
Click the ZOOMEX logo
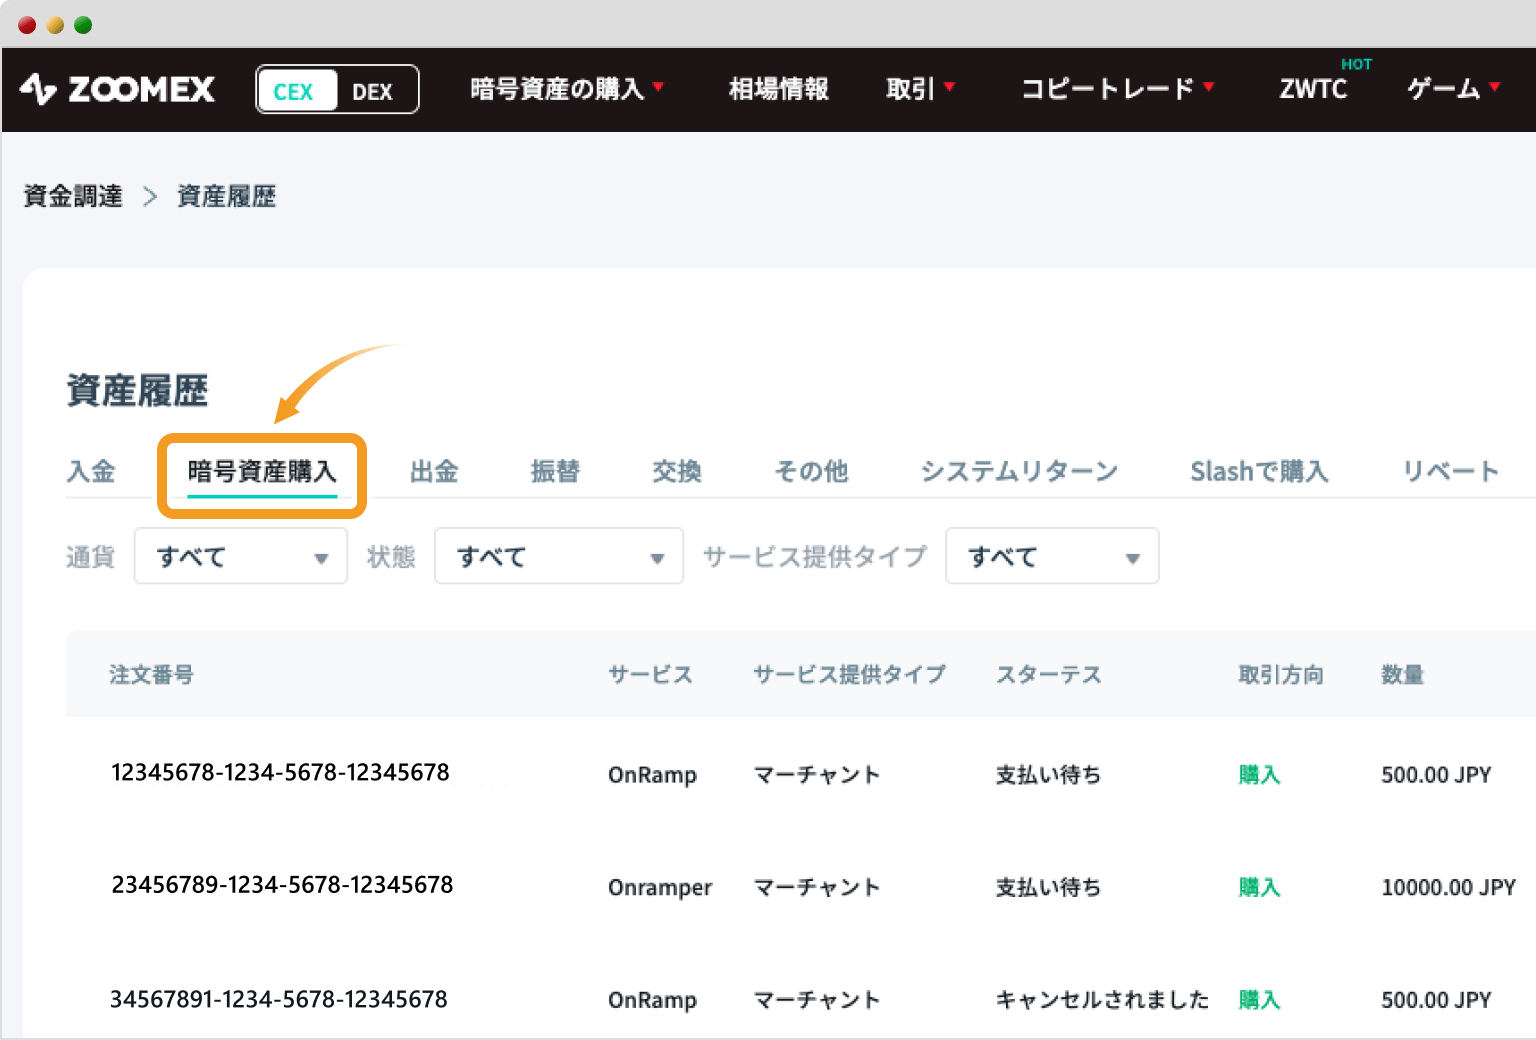tap(117, 90)
